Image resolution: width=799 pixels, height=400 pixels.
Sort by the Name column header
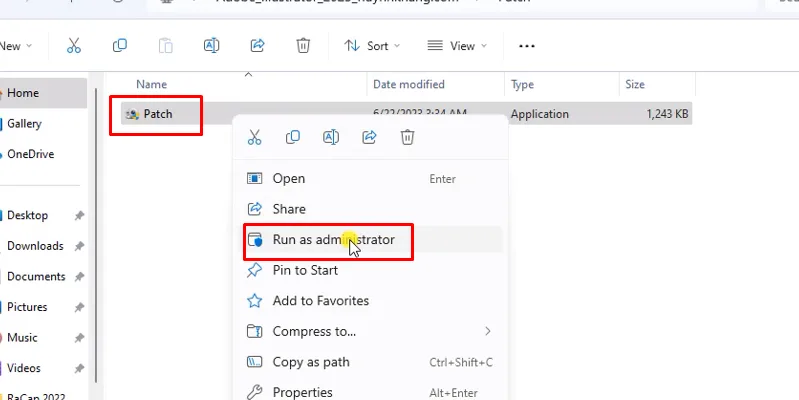tap(151, 84)
